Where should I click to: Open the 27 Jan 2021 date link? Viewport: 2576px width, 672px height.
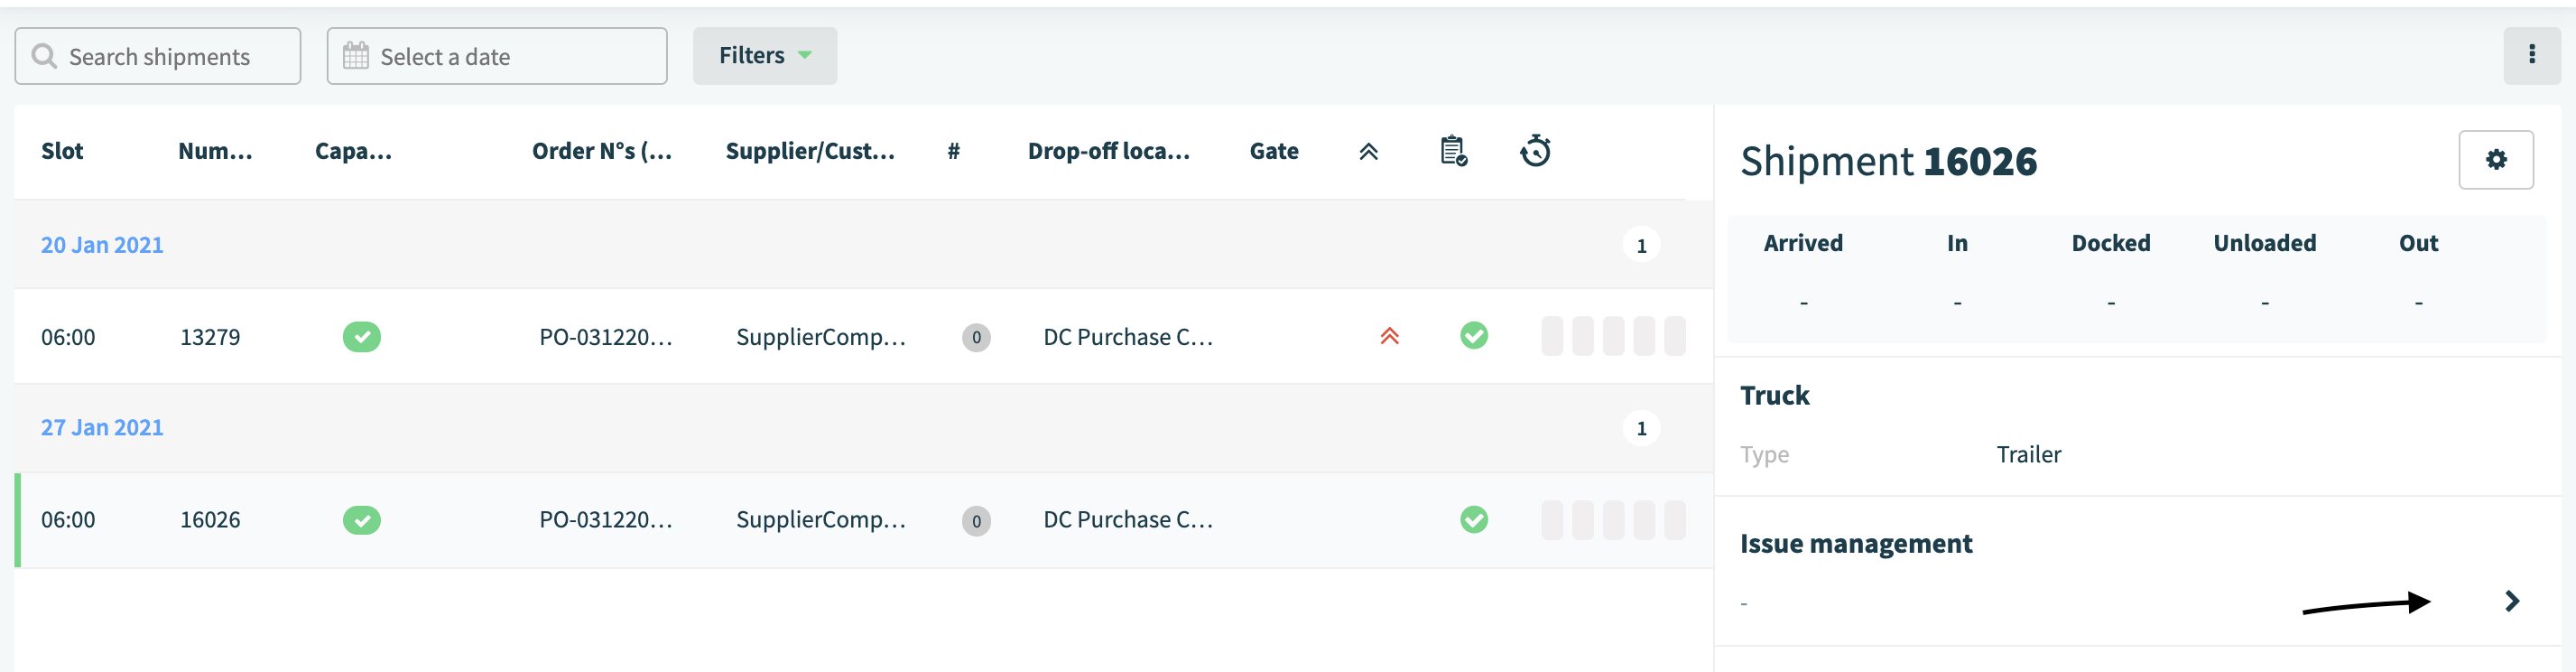pos(101,428)
